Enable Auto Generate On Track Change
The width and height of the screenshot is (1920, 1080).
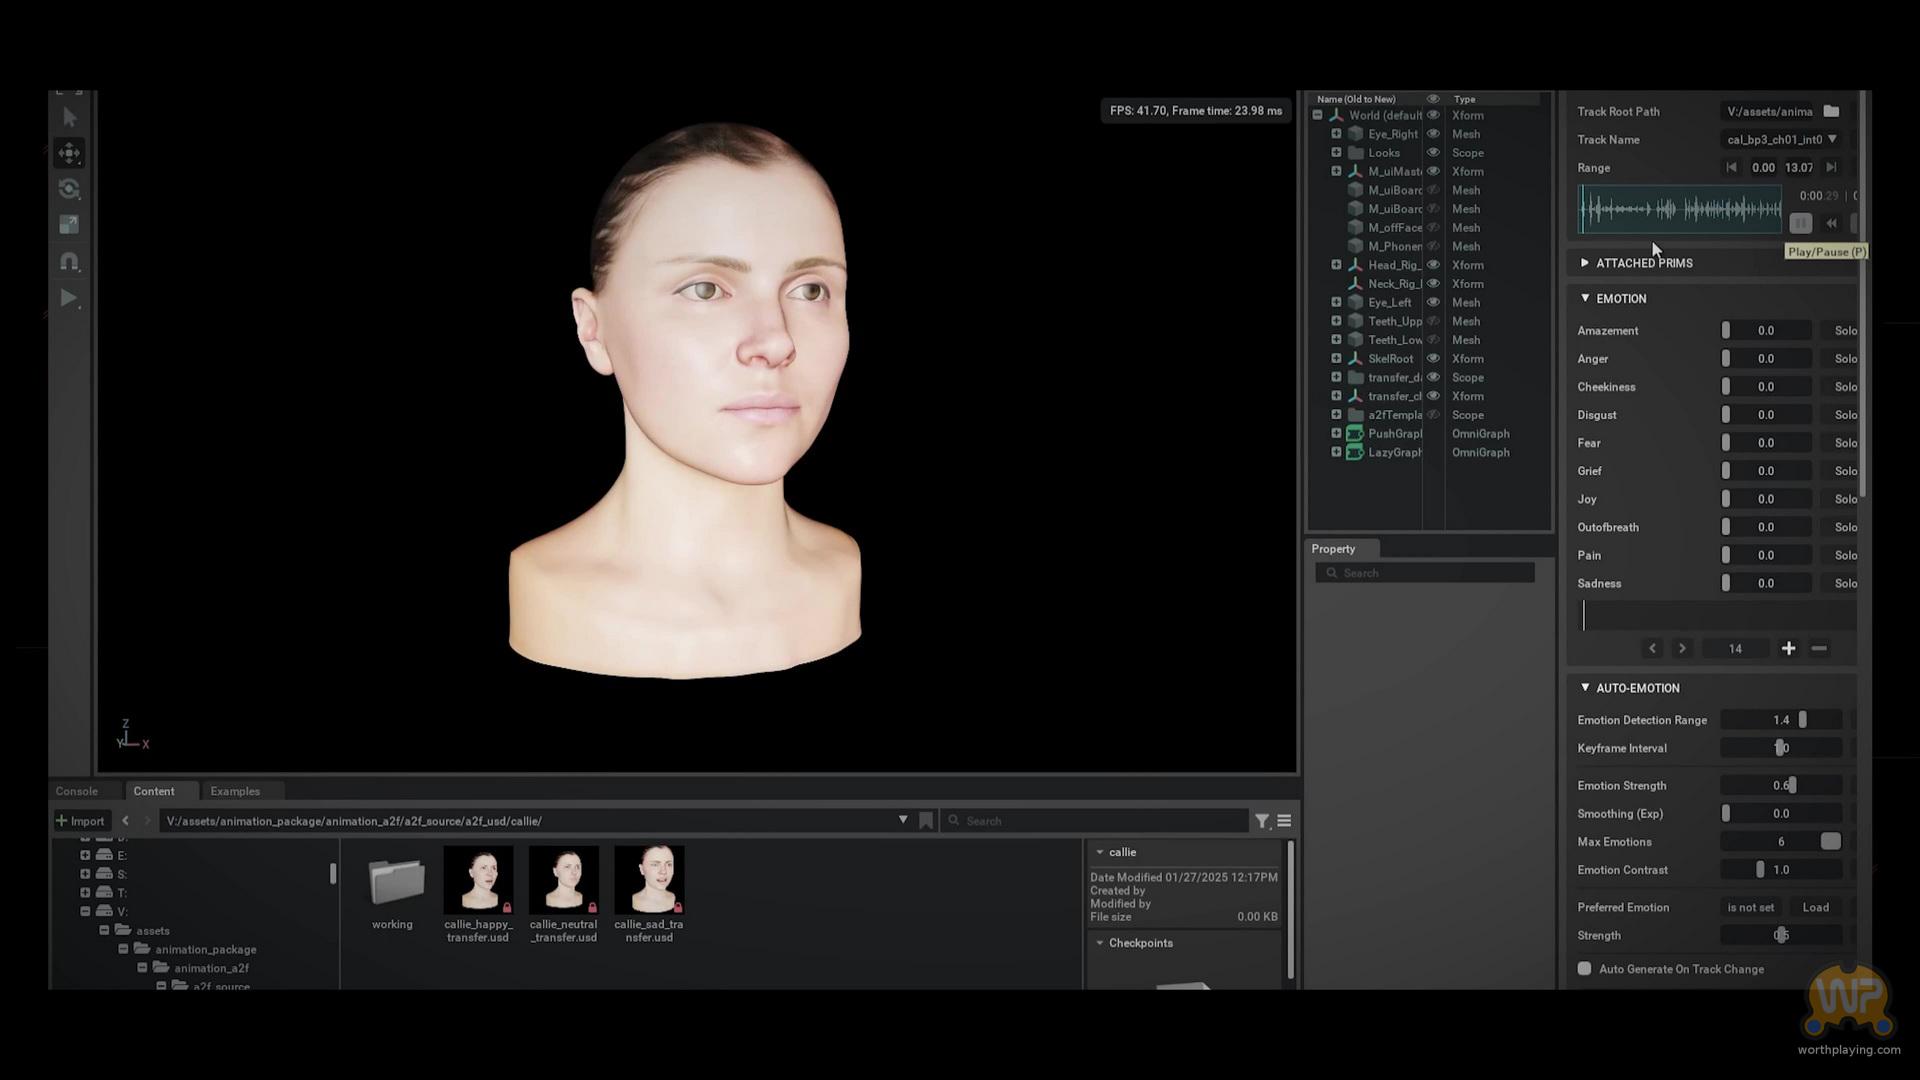click(x=1585, y=969)
